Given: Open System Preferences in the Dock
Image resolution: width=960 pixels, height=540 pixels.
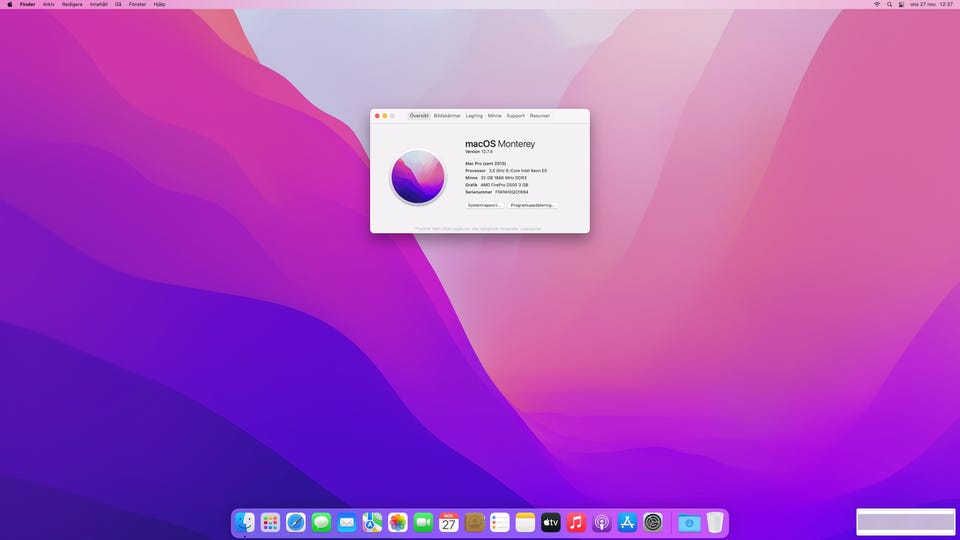Looking at the screenshot, I should [x=653, y=522].
